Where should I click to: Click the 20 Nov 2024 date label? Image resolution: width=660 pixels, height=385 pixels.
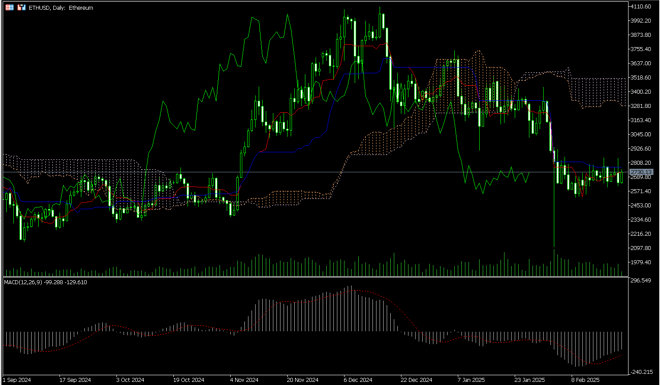coord(302,380)
